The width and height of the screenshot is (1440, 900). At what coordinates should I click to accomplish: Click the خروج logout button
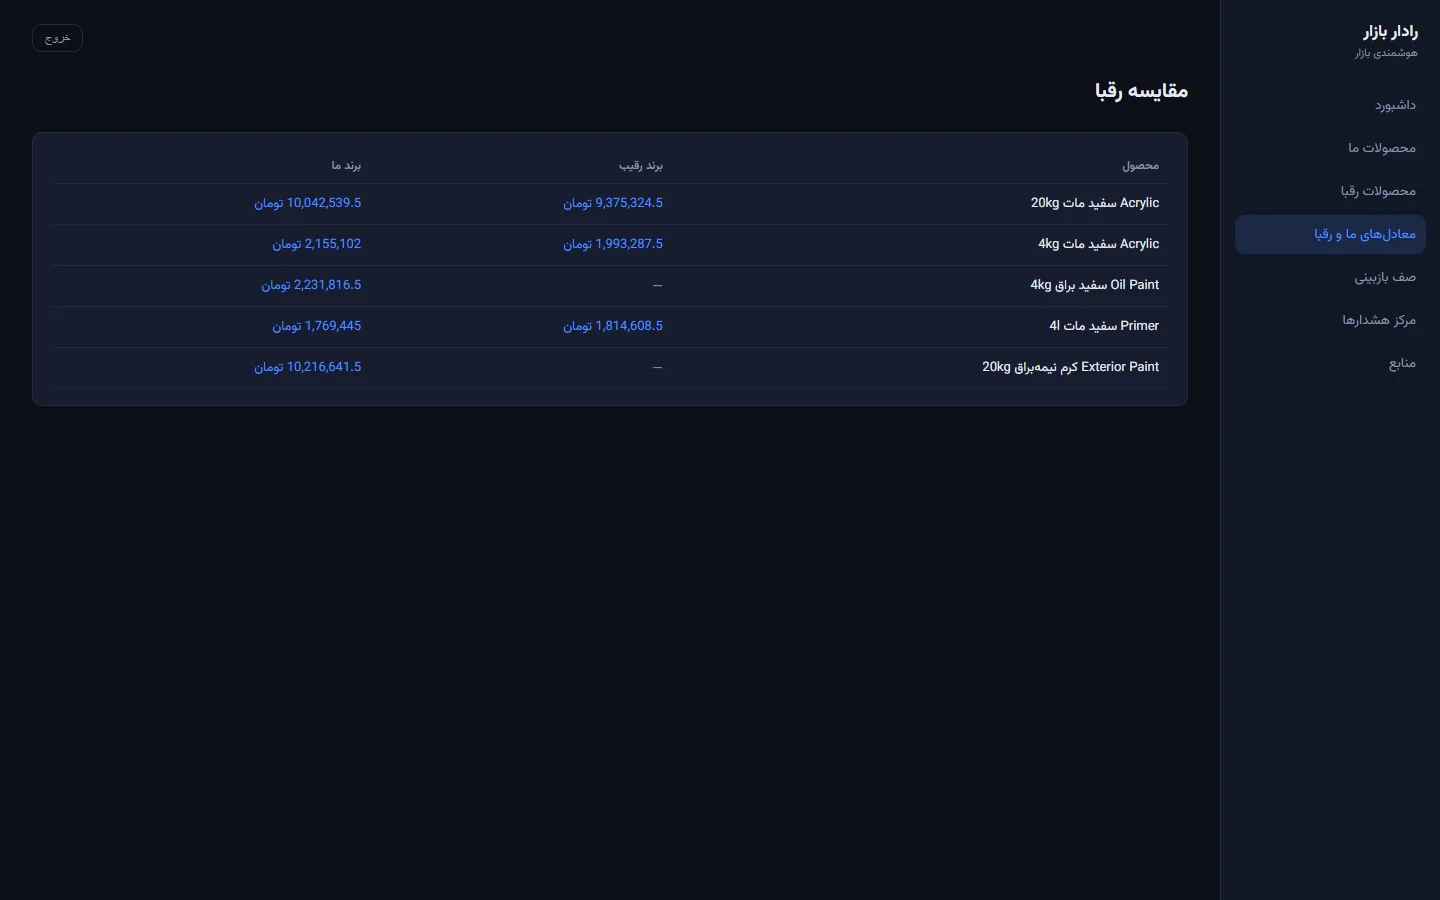[57, 38]
